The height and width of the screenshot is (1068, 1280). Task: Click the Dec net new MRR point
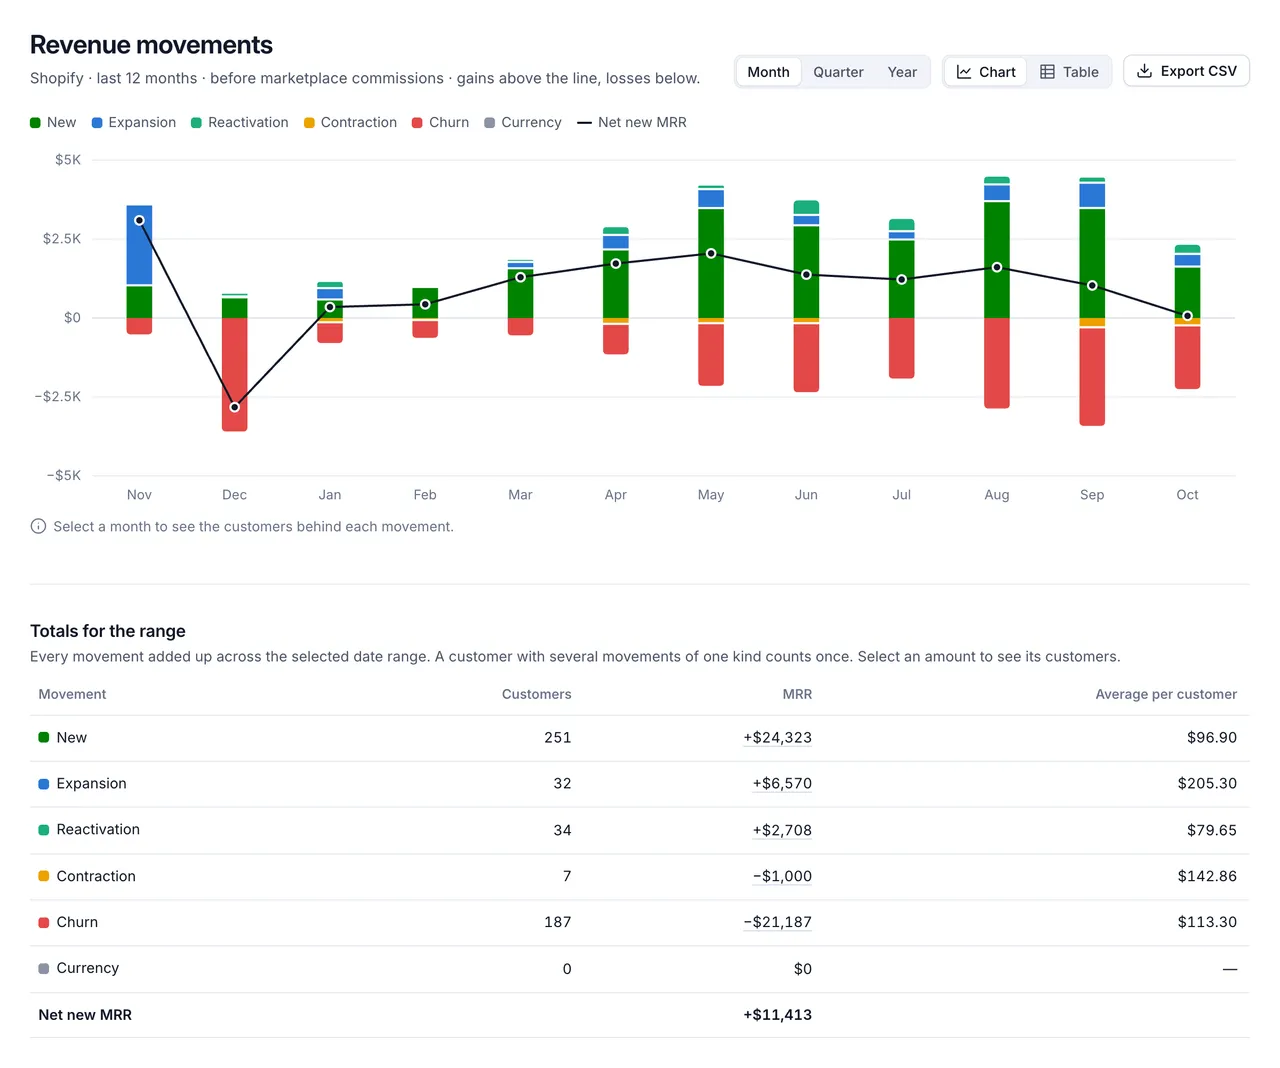tap(234, 407)
